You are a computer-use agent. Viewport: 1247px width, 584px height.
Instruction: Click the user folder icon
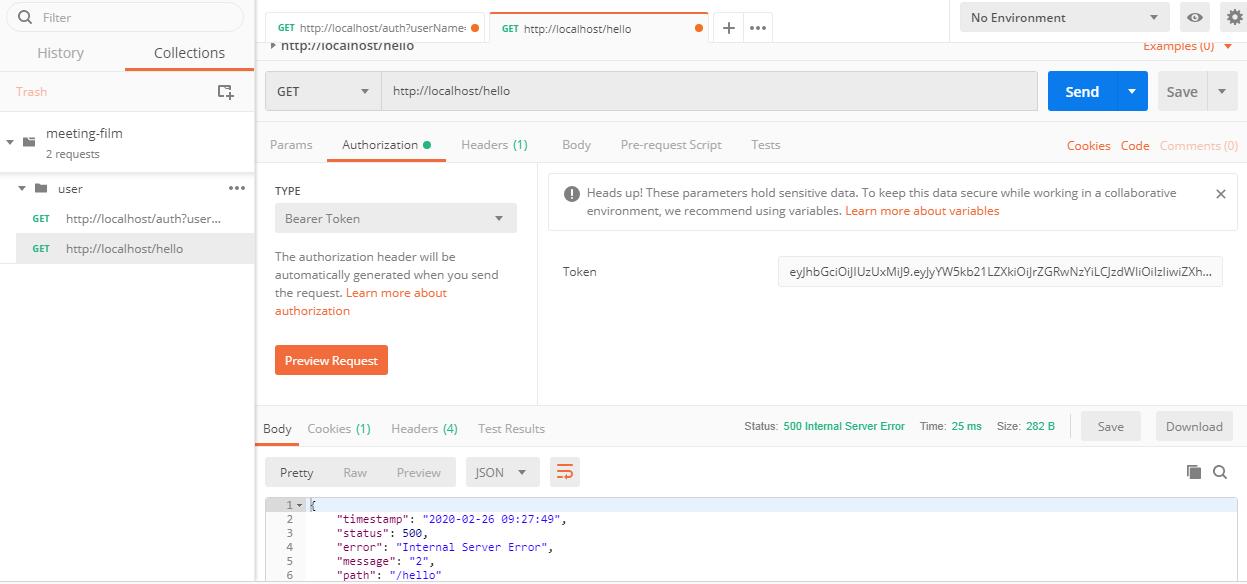pyautogui.click(x=41, y=188)
